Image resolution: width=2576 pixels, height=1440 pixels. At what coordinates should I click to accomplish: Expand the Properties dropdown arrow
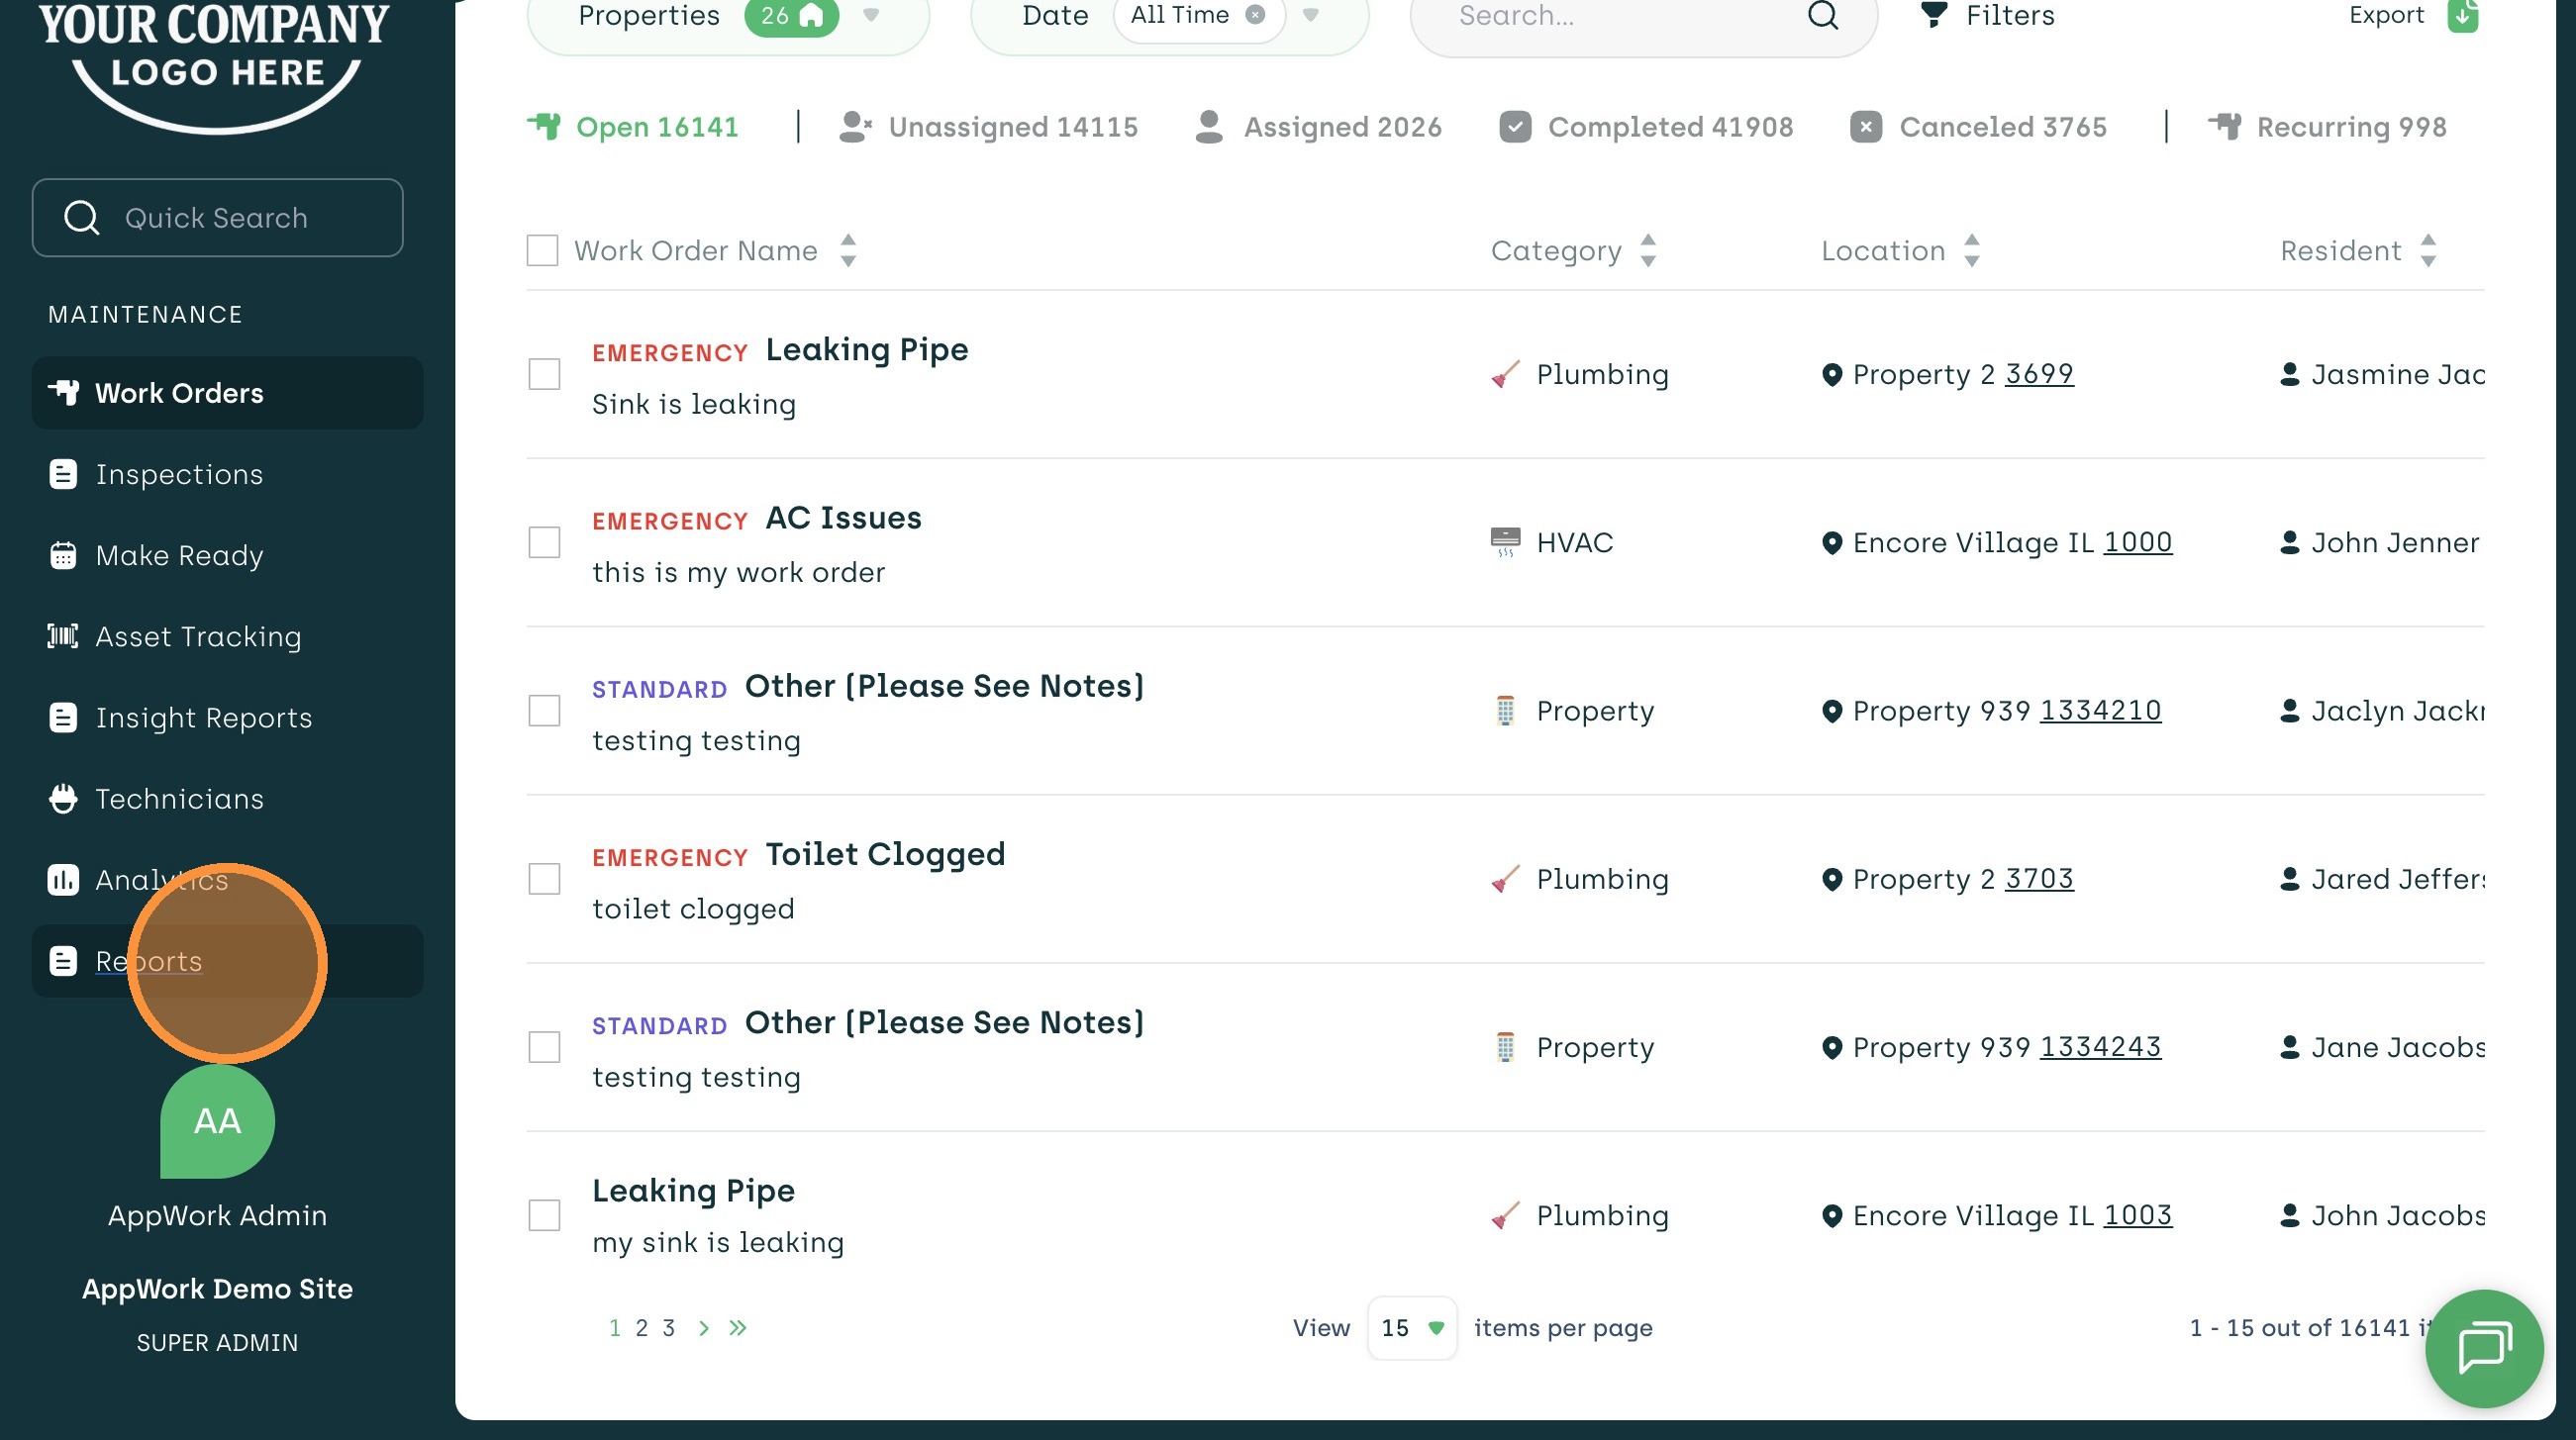click(871, 15)
